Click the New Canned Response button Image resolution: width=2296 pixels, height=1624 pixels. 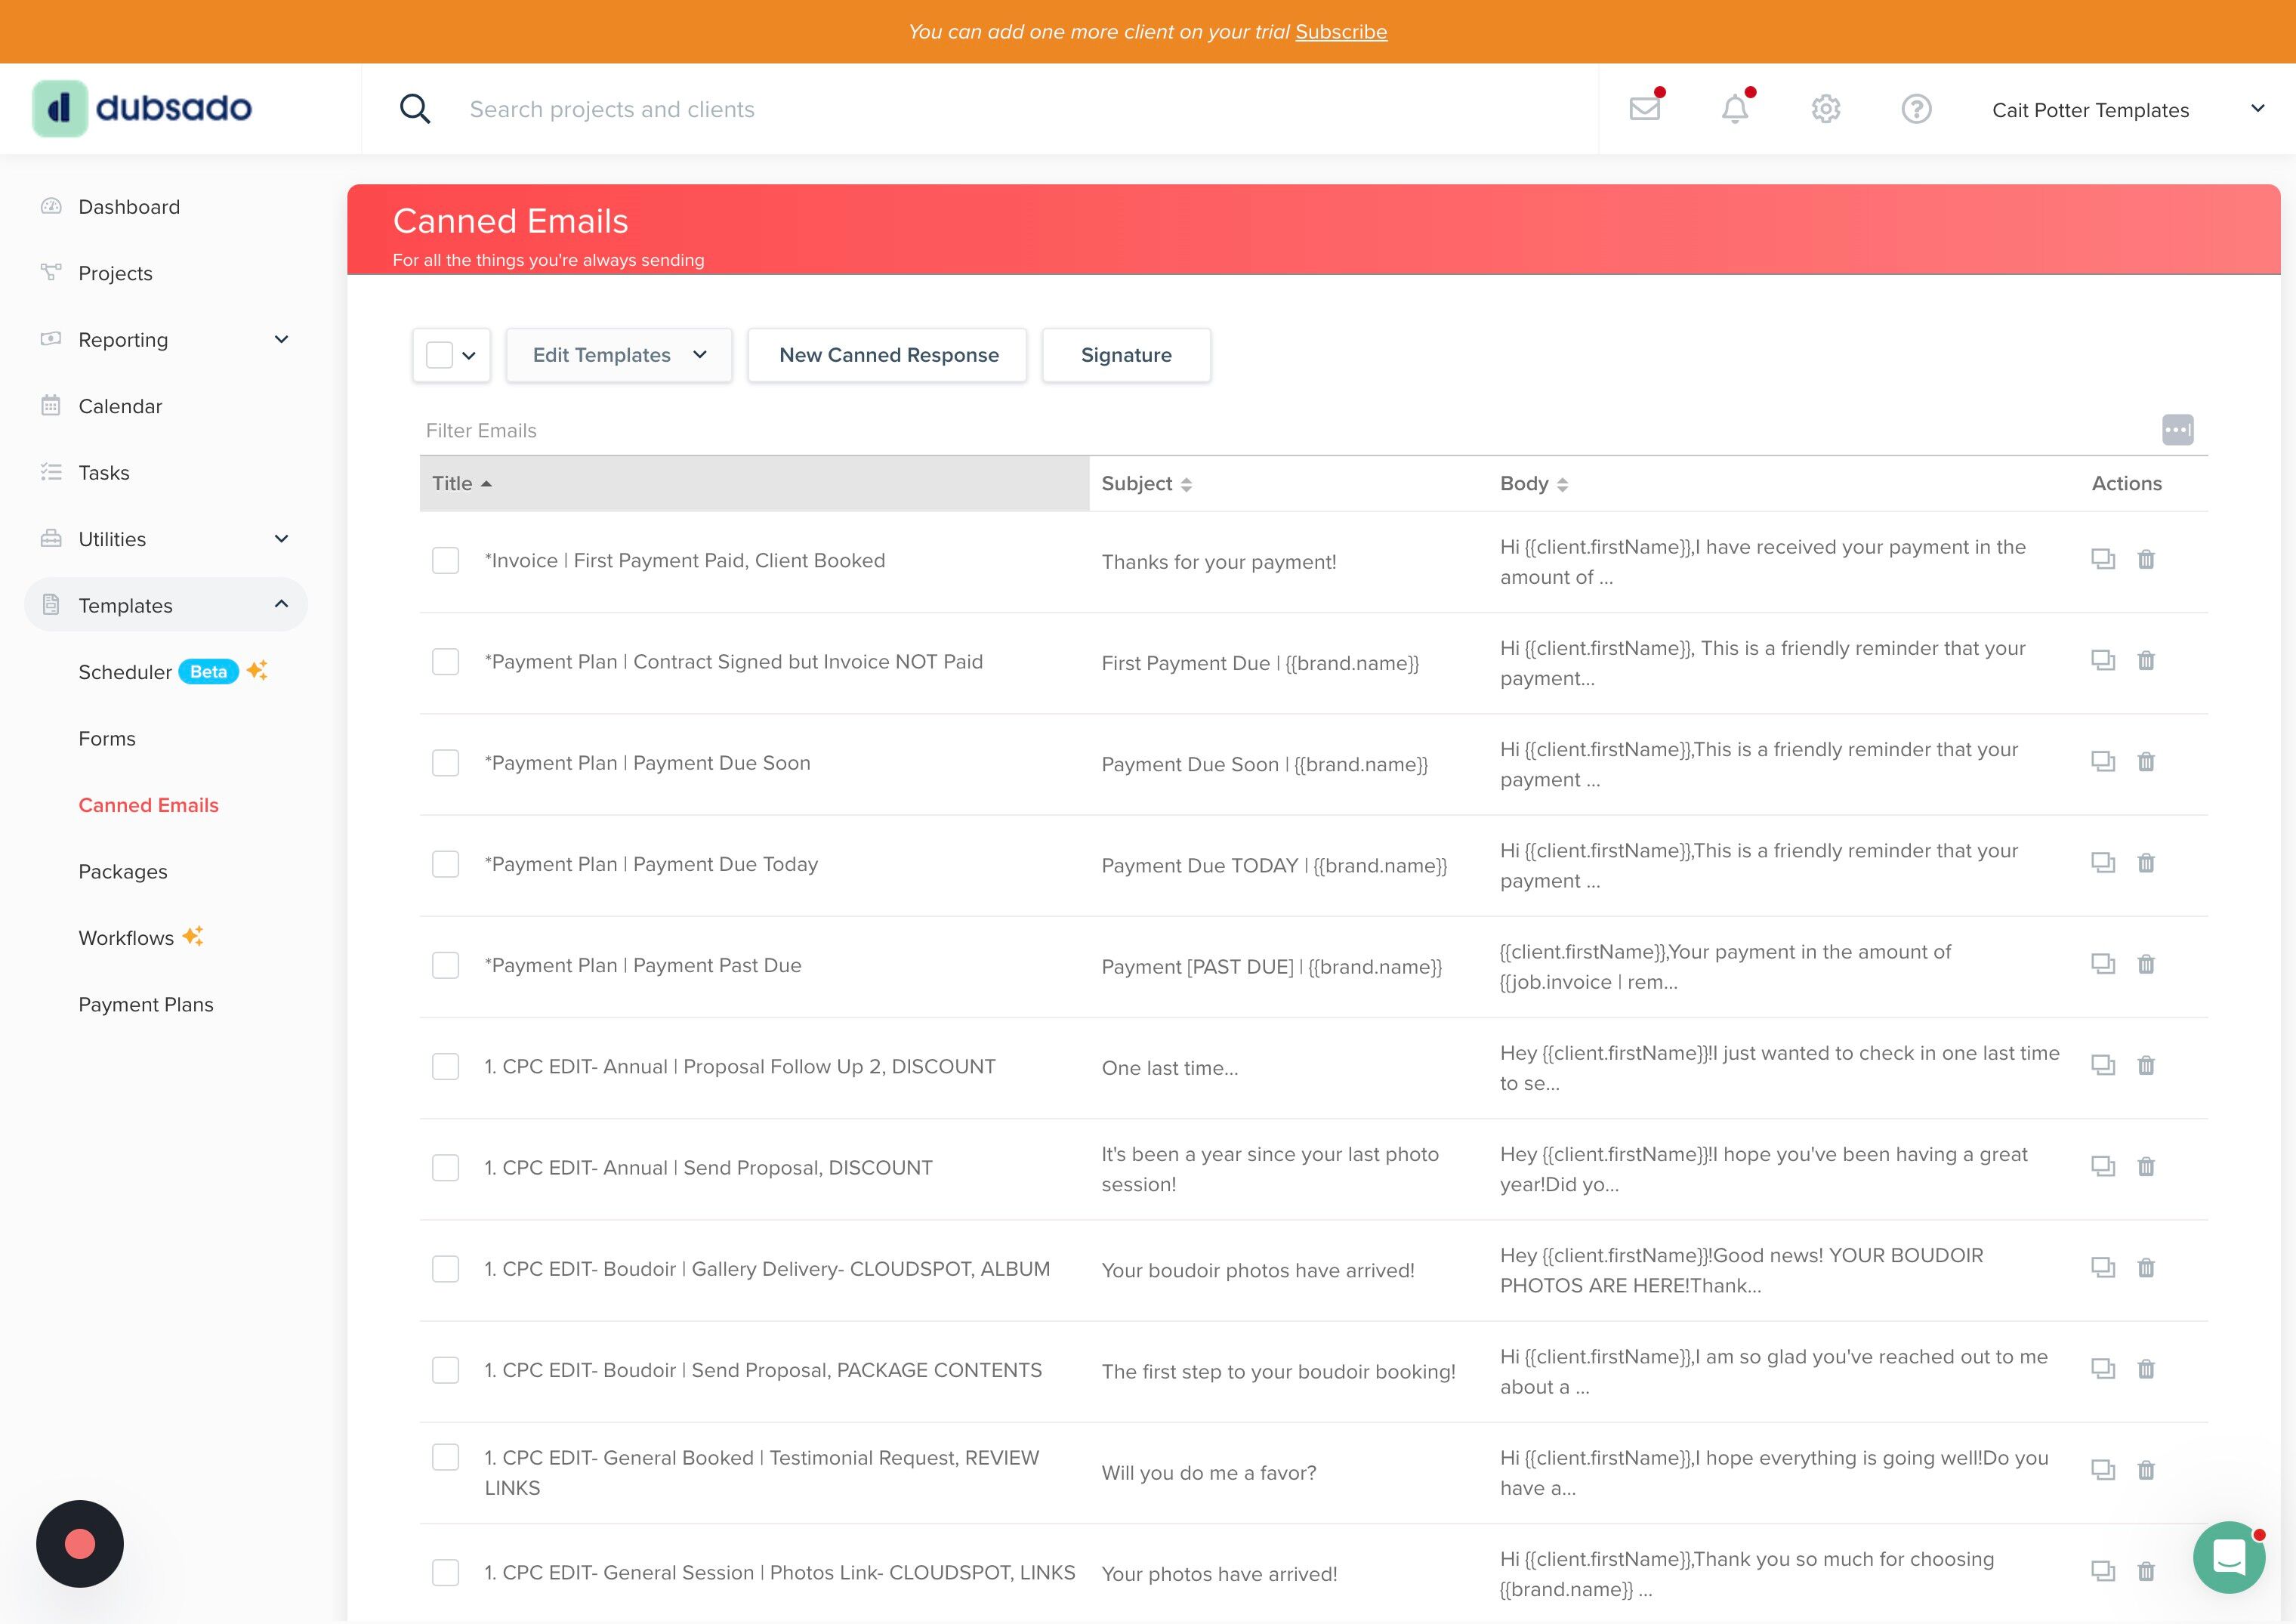[888, 355]
